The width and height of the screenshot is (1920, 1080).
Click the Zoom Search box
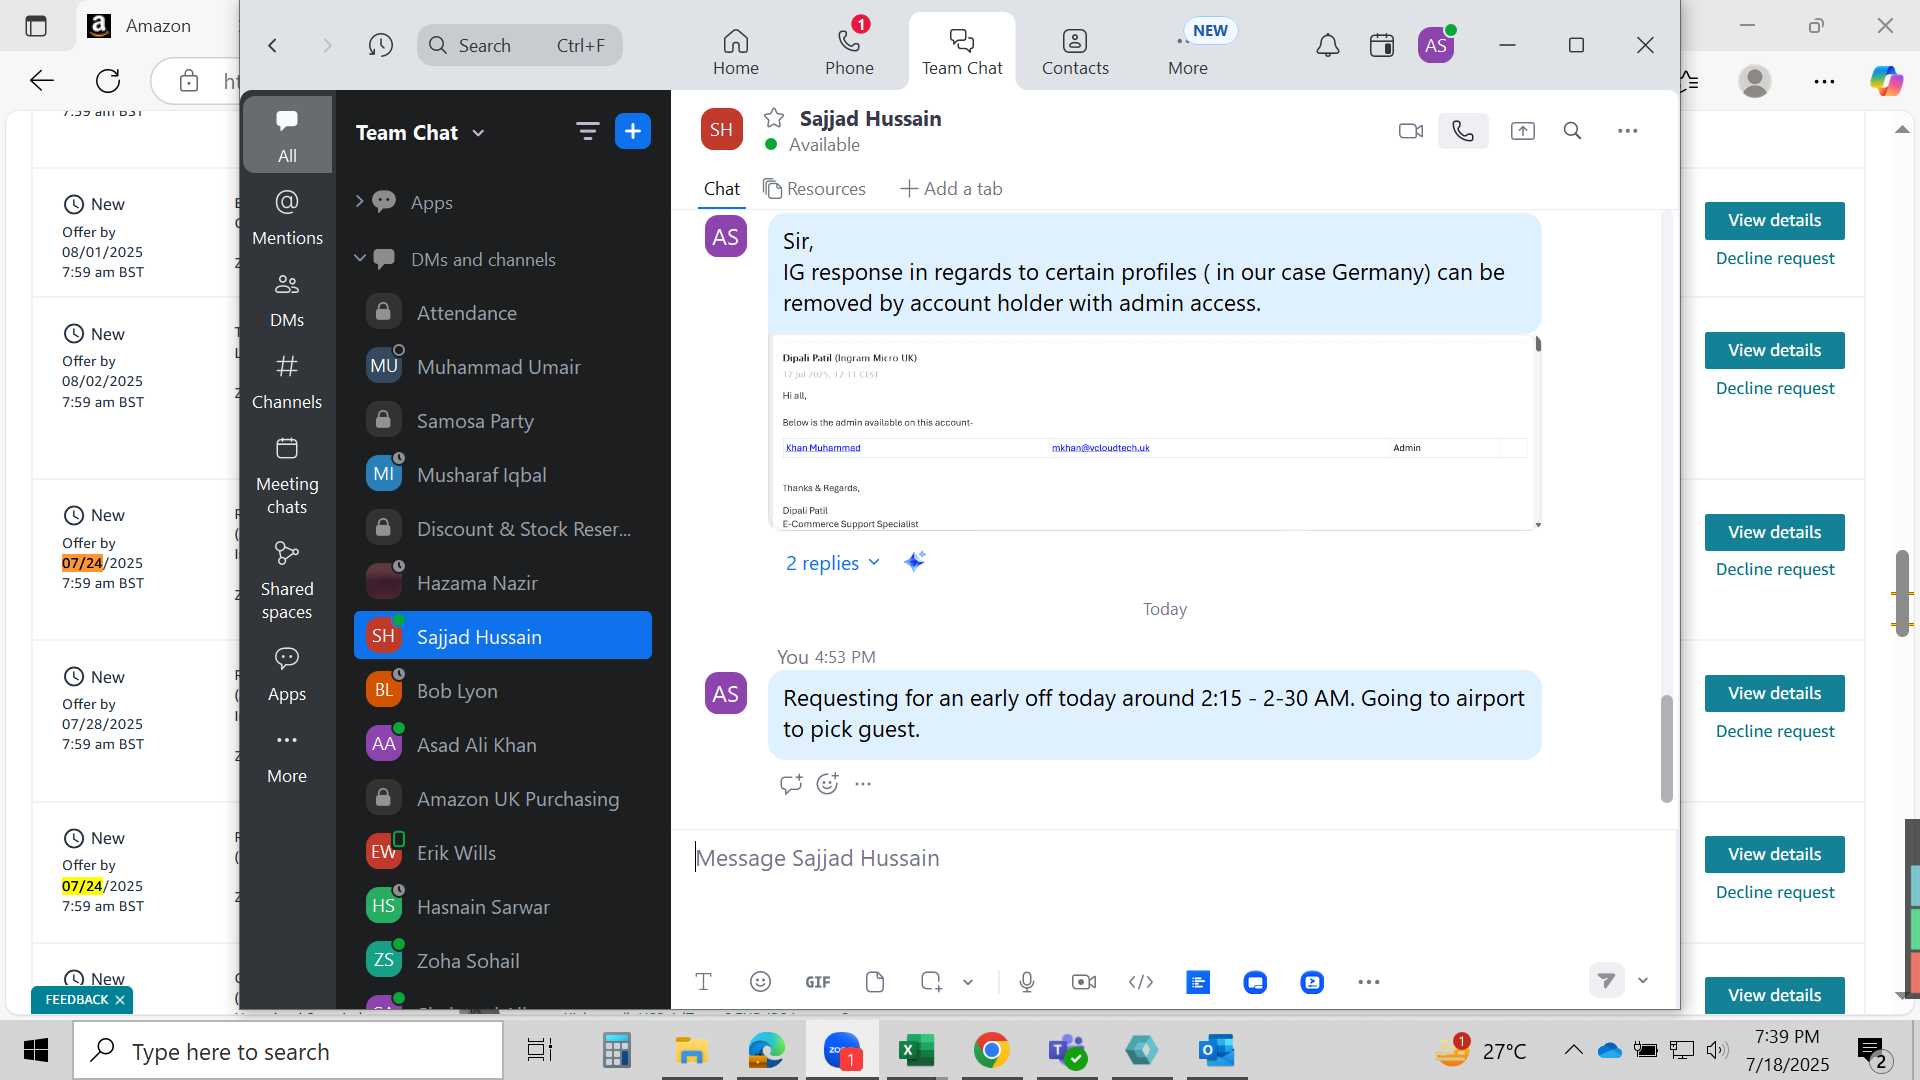[x=519, y=45]
